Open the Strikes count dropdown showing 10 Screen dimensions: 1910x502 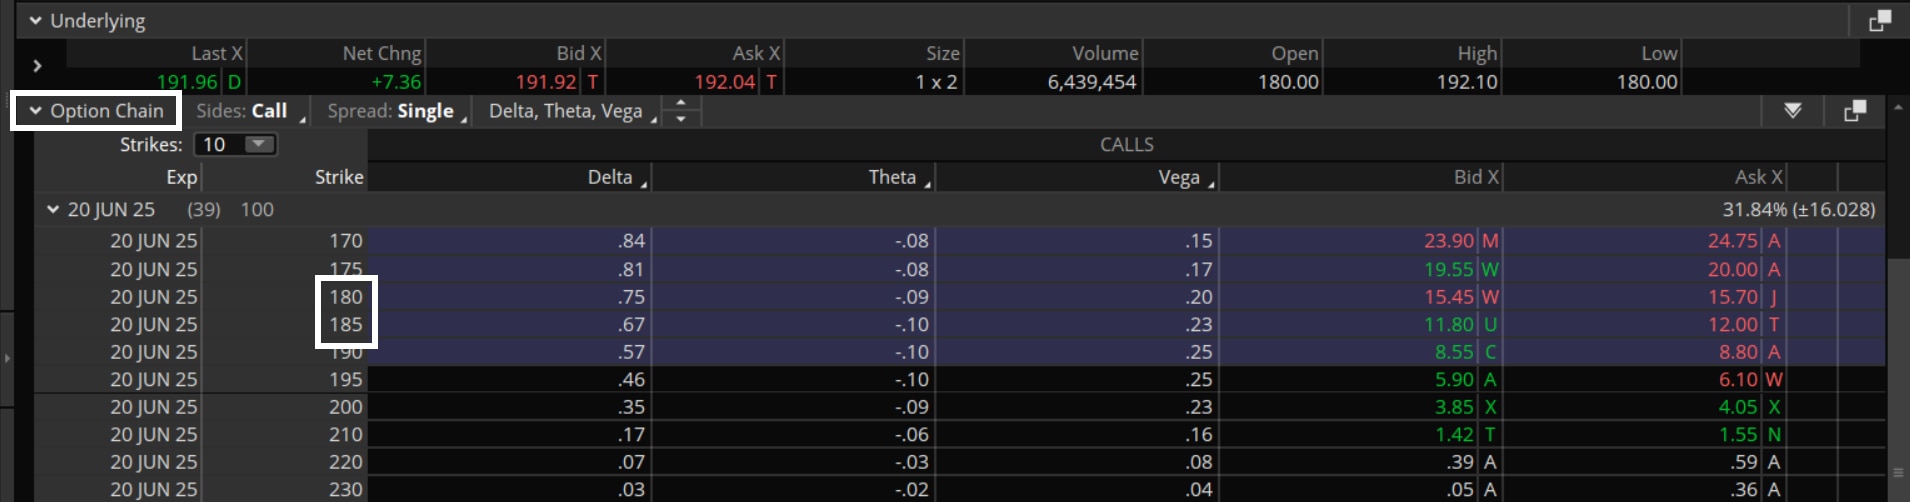click(x=235, y=144)
